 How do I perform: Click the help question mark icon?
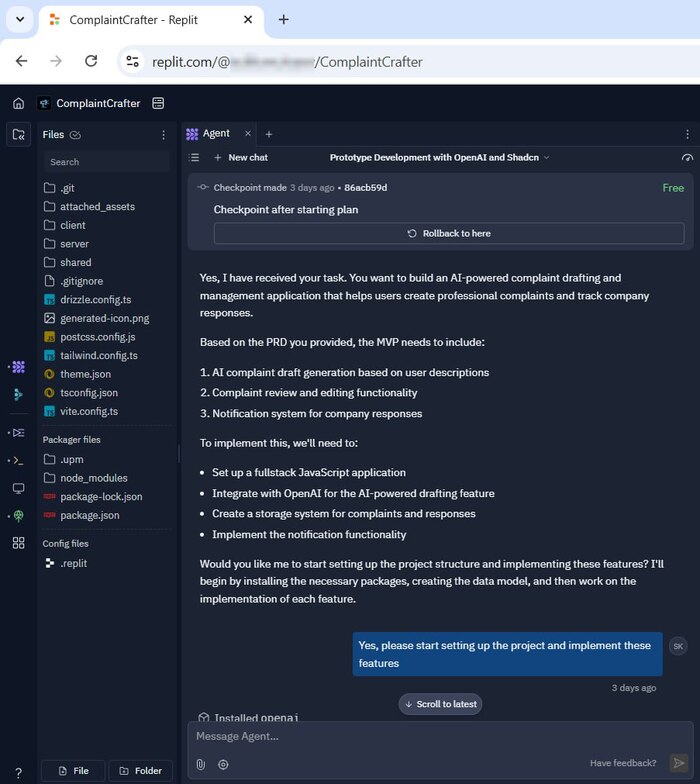pyautogui.click(x=18, y=772)
